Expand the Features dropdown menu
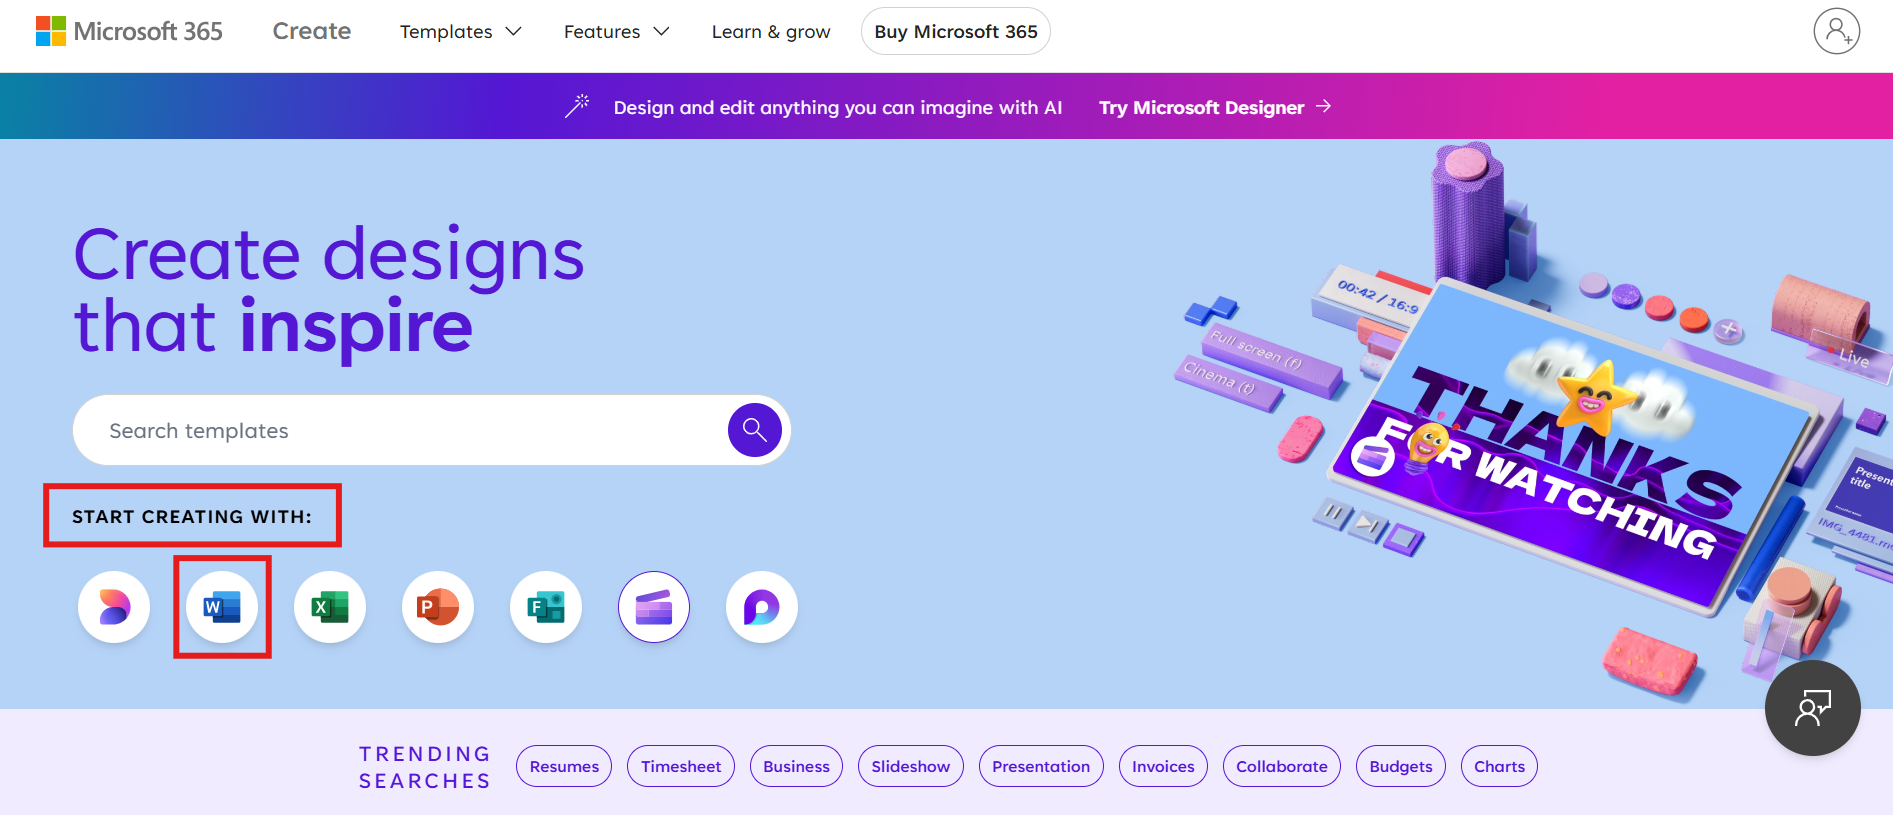This screenshot has width=1893, height=815. pos(617,32)
